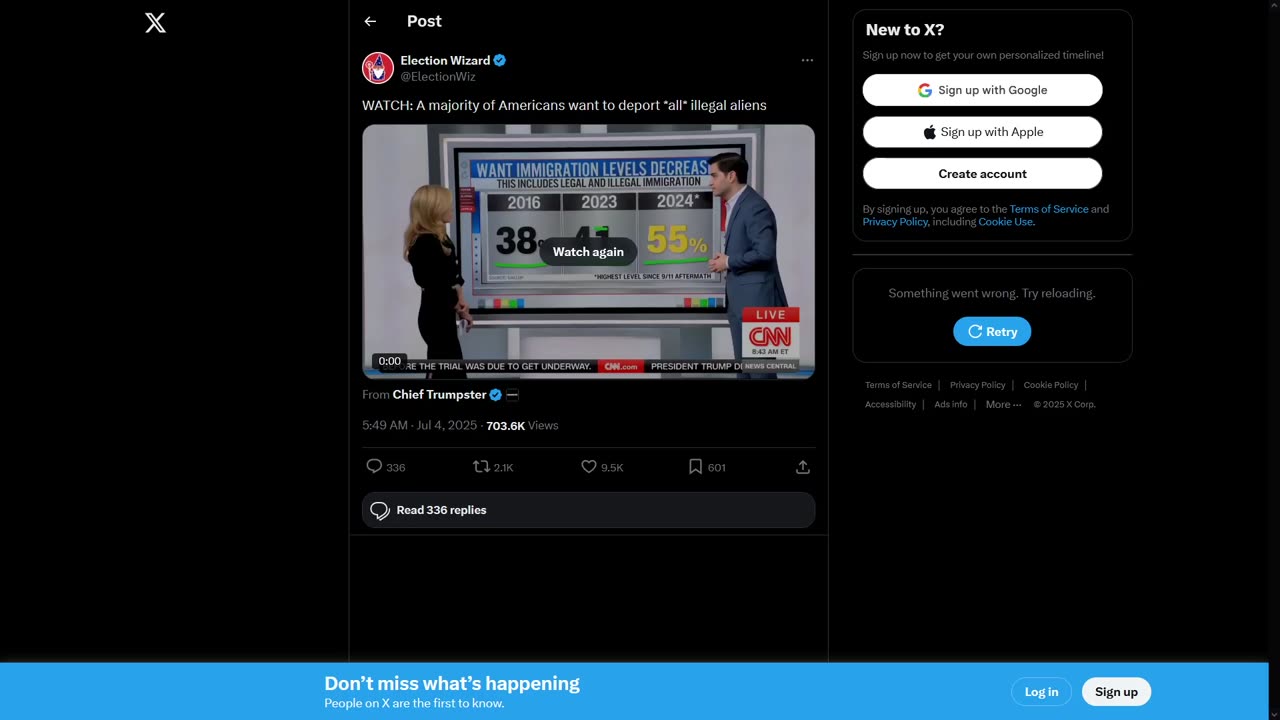Click the verified badge next to Chief Trumpster
Screen dimensions: 1280x720
(495, 394)
